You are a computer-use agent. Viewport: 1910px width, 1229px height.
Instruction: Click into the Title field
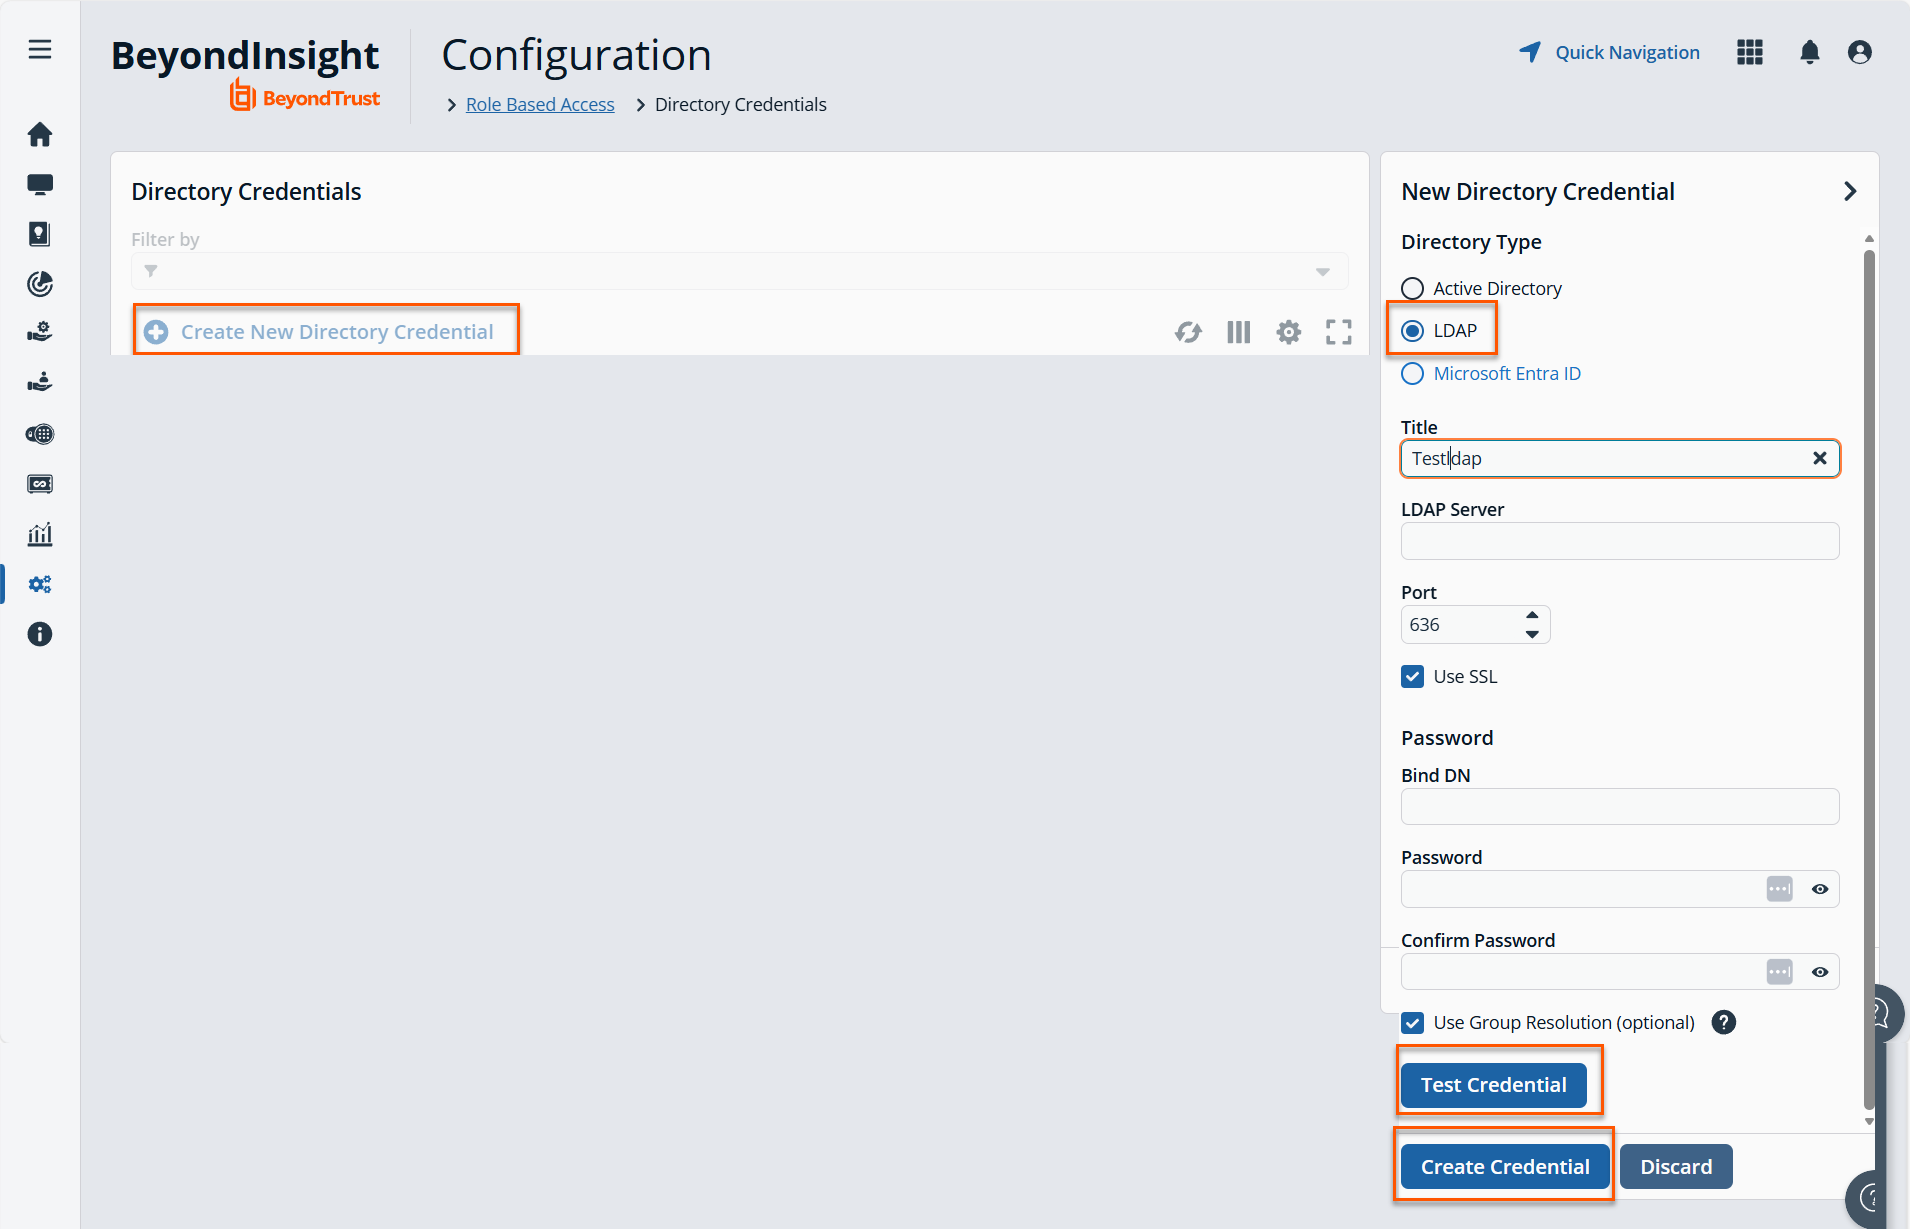tap(1620, 458)
